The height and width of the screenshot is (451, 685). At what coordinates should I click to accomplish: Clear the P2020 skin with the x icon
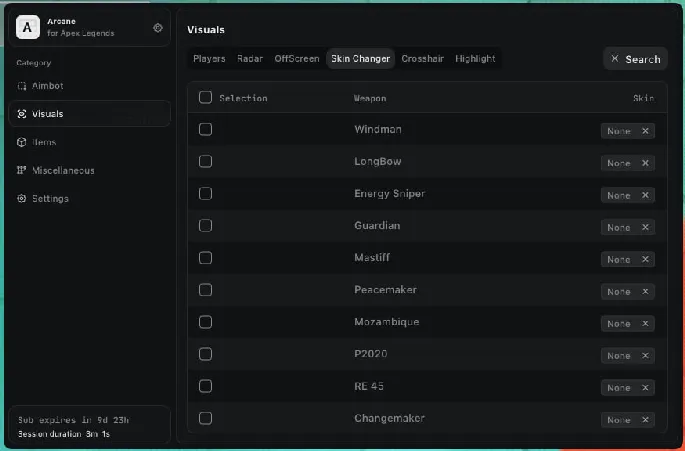tap(645, 355)
